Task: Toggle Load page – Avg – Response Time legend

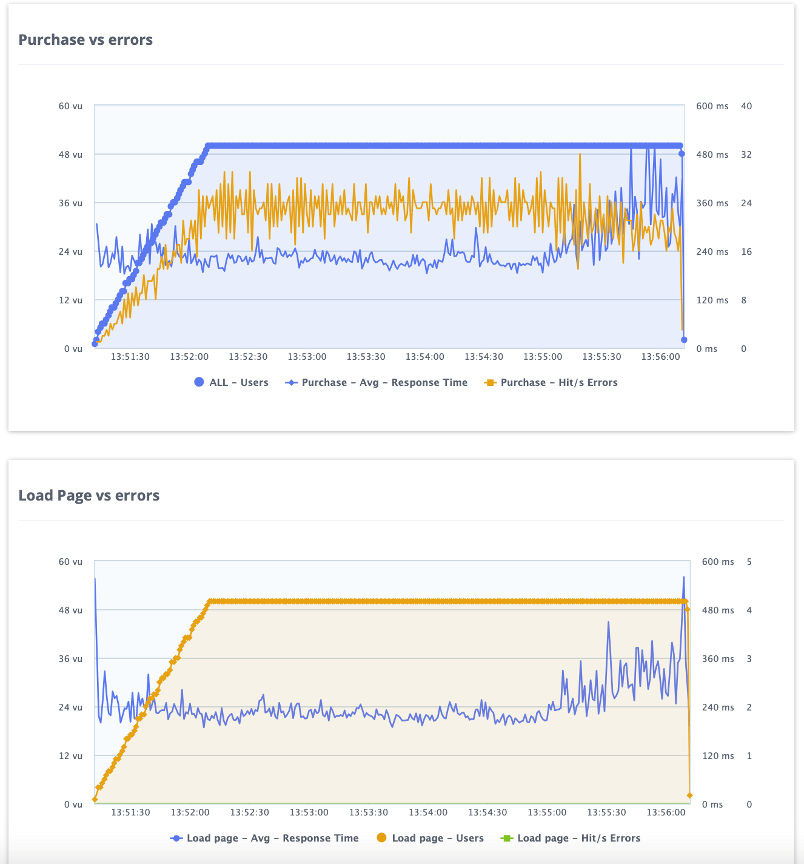Action: coord(265,838)
